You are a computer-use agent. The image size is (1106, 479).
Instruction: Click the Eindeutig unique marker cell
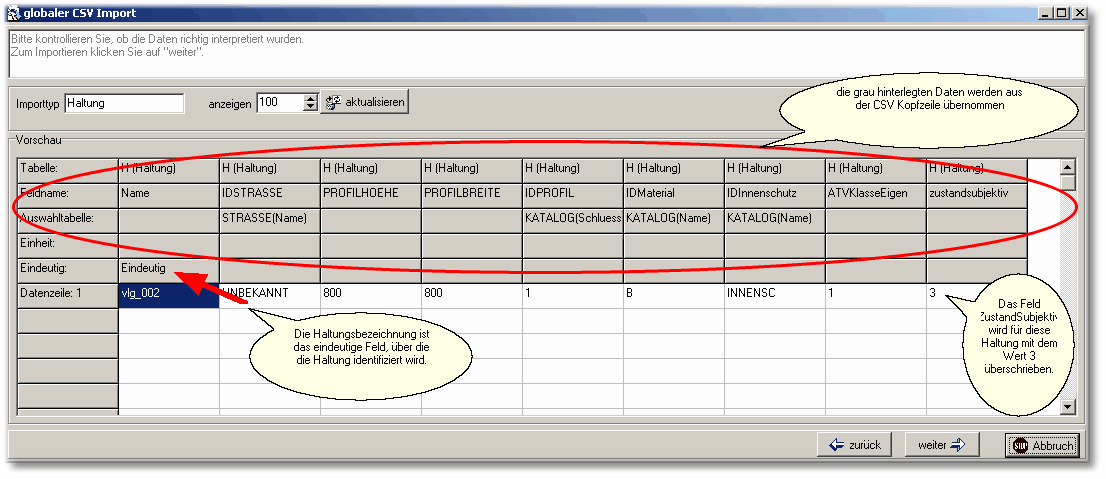(x=168, y=269)
